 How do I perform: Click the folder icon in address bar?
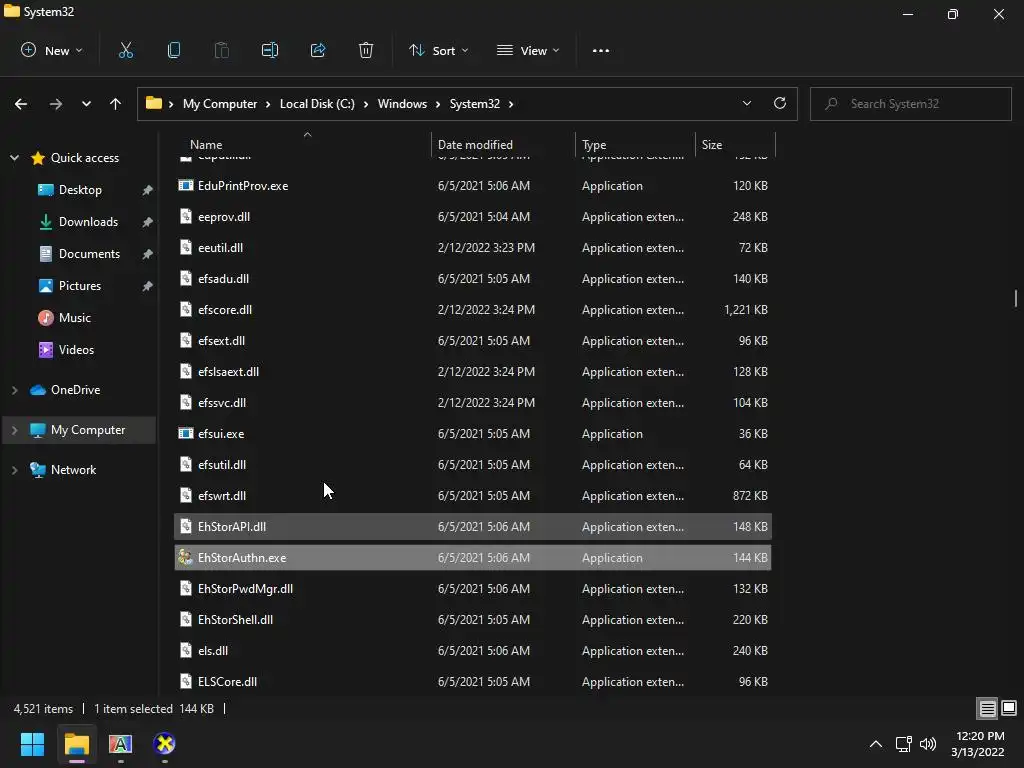point(153,103)
